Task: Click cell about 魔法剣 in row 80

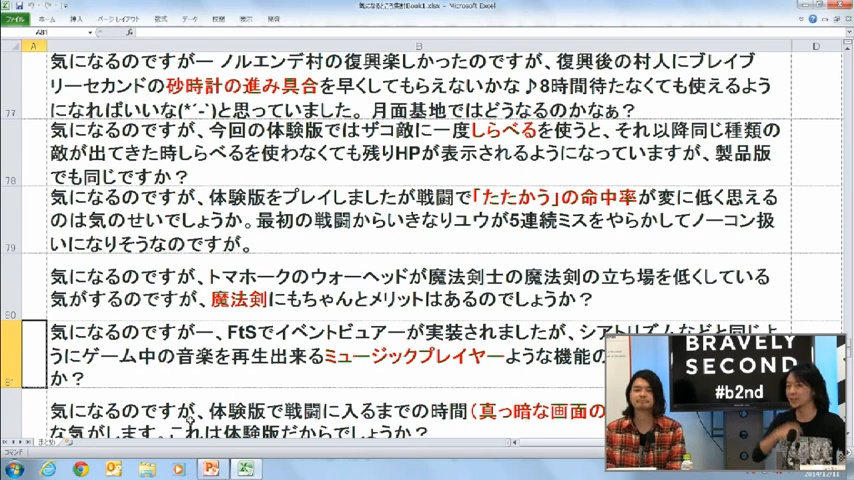Action: click(x=419, y=287)
